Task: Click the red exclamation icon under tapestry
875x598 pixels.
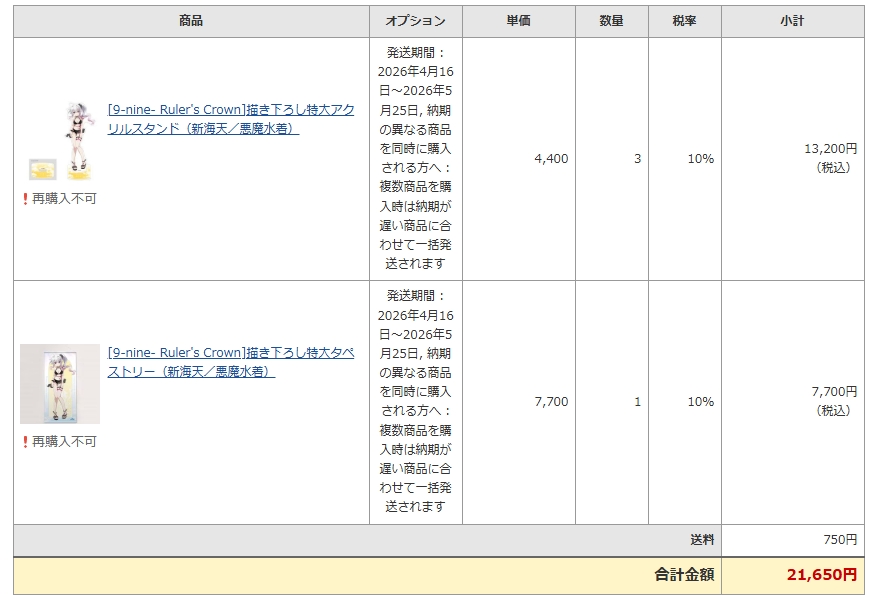Action: tap(25, 441)
